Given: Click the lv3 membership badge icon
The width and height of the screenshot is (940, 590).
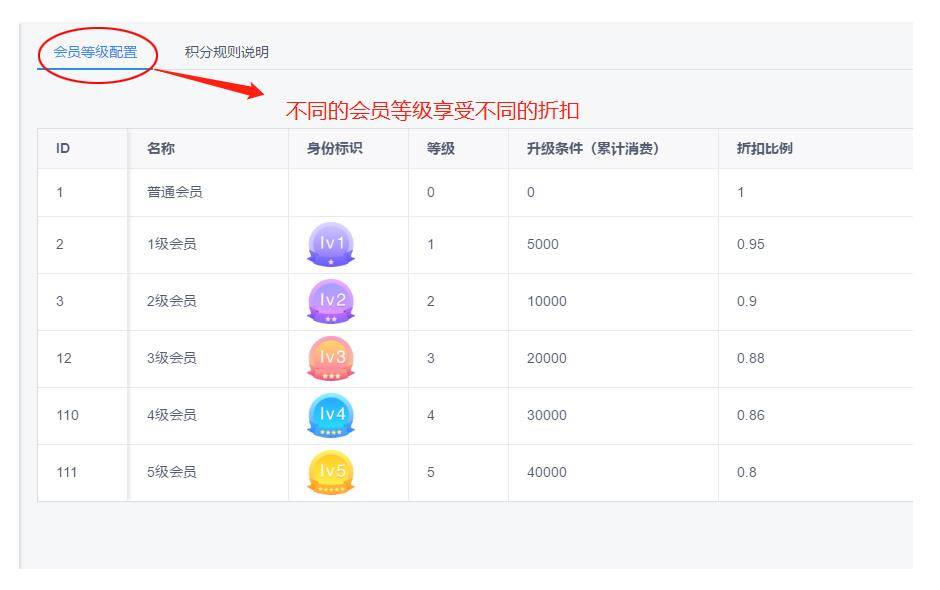Looking at the screenshot, I should pos(331,359).
